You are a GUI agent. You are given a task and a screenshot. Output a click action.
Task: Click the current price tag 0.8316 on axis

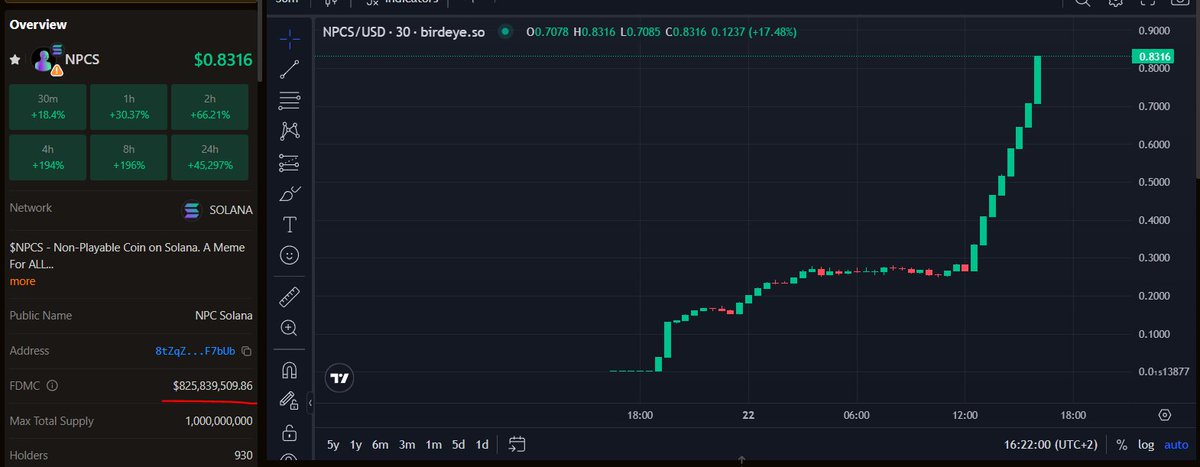pyautogui.click(x=1153, y=57)
